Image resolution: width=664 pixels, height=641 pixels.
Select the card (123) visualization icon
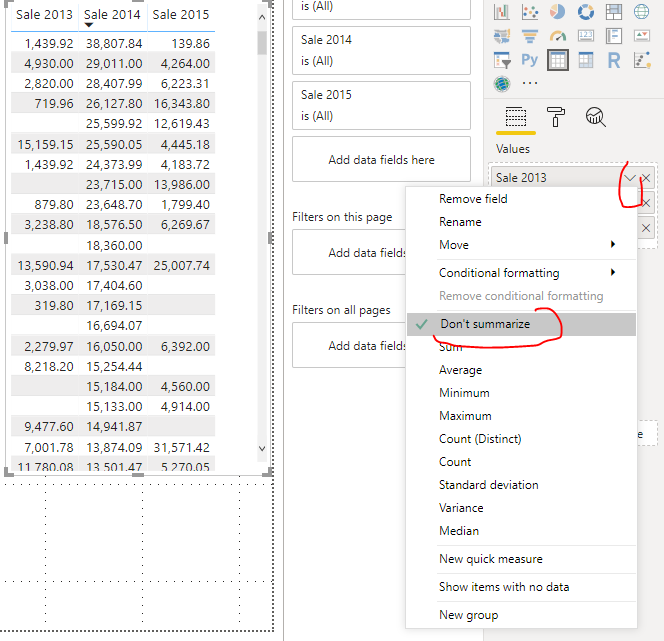click(586, 36)
